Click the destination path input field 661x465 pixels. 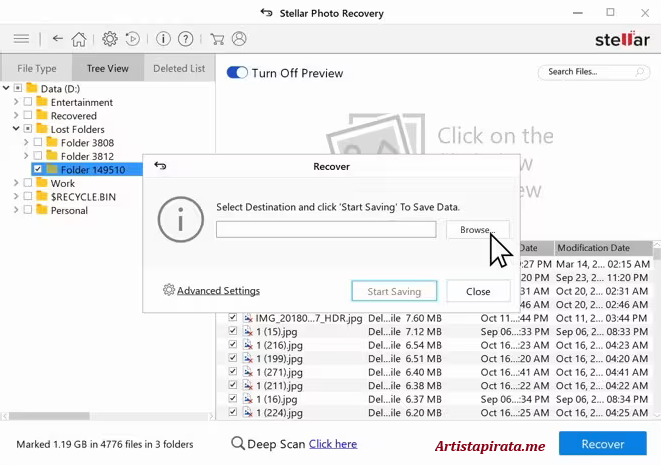(x=326, y=230)
